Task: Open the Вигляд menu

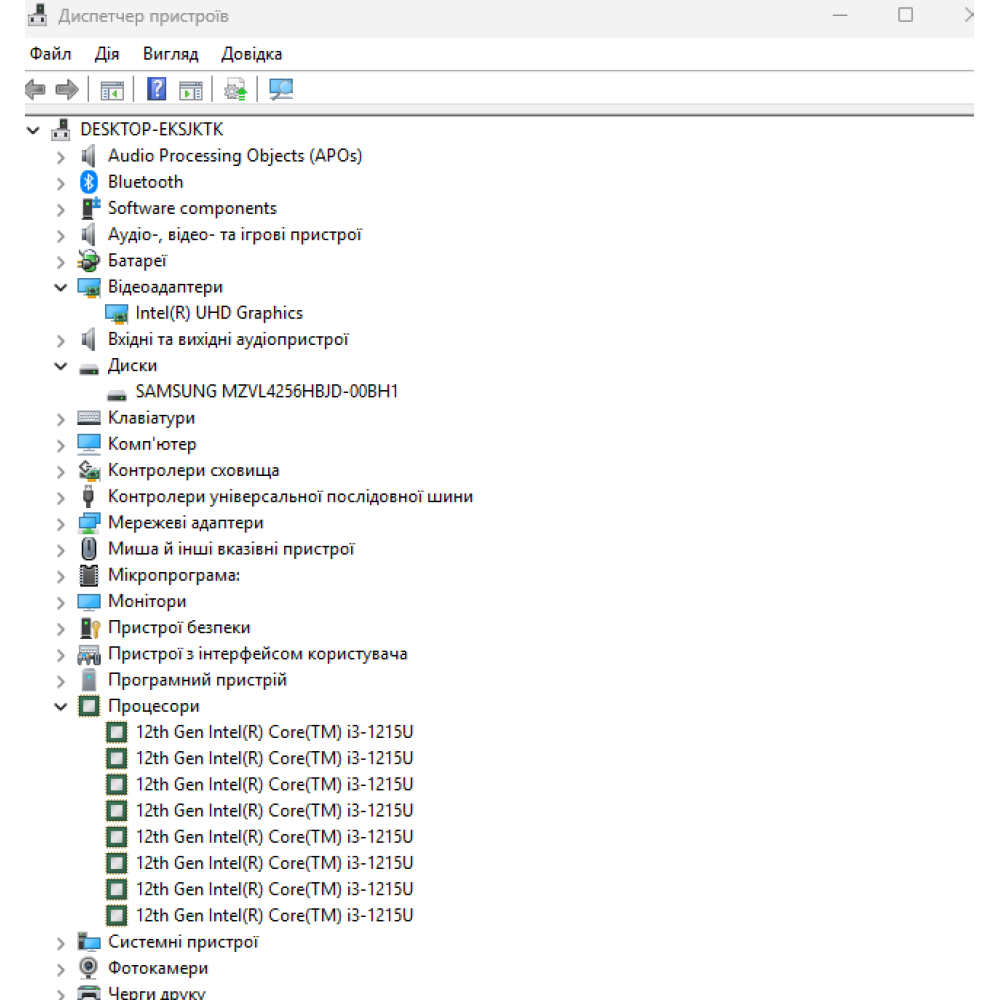Action: [x=170, y=54]
